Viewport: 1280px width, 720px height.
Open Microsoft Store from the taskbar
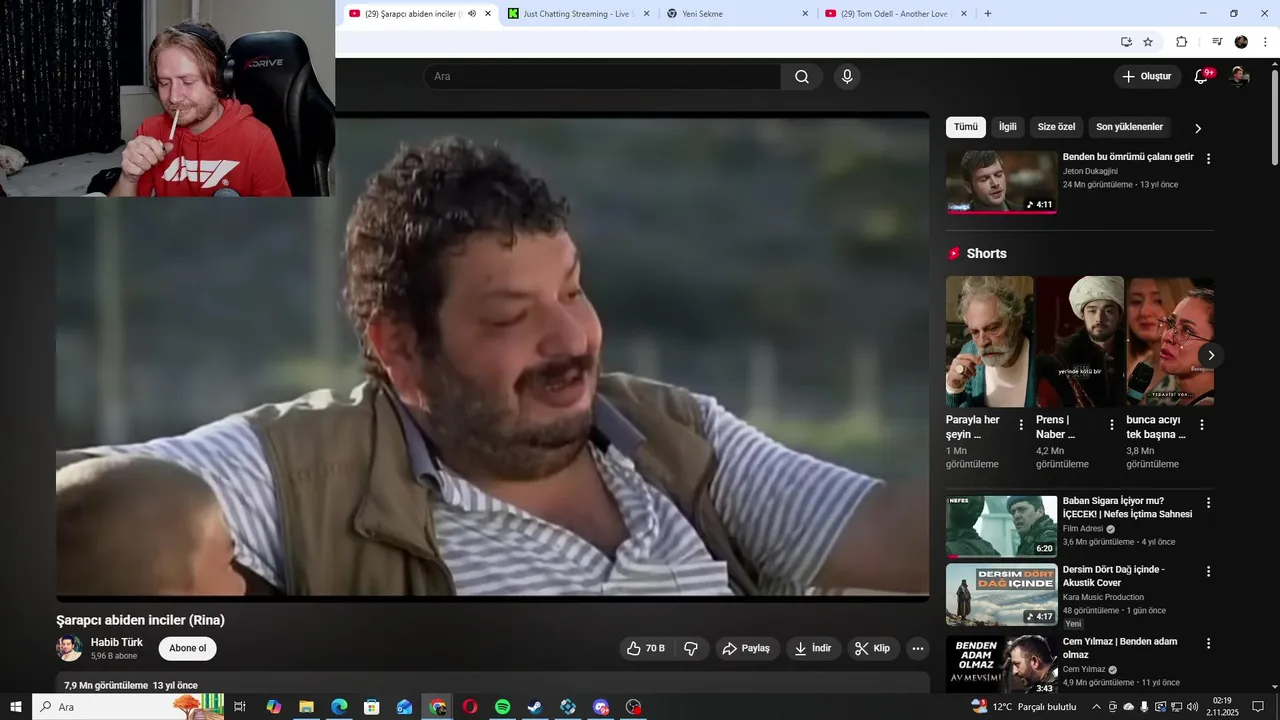(x=371, y=707)
